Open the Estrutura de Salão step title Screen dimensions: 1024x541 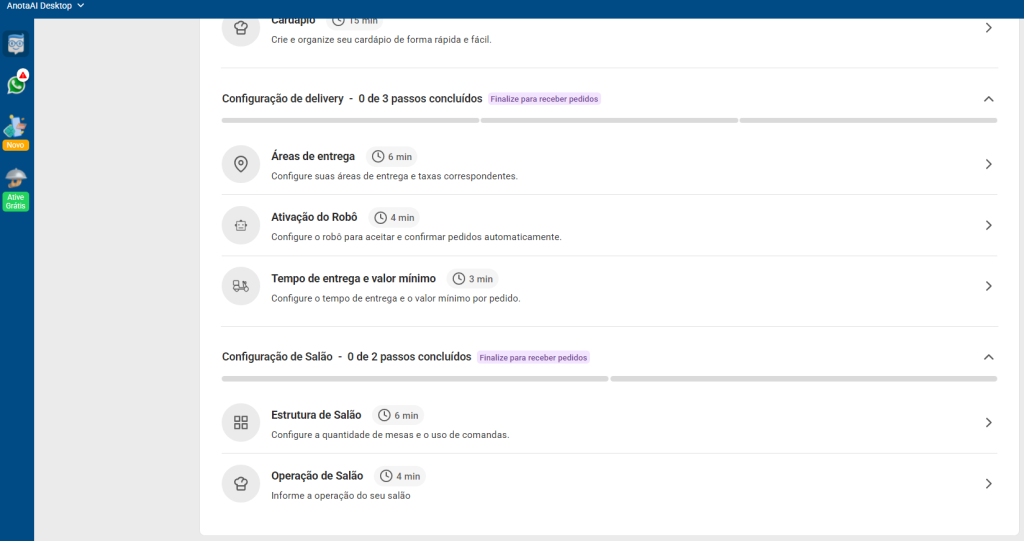pos(317,415)
